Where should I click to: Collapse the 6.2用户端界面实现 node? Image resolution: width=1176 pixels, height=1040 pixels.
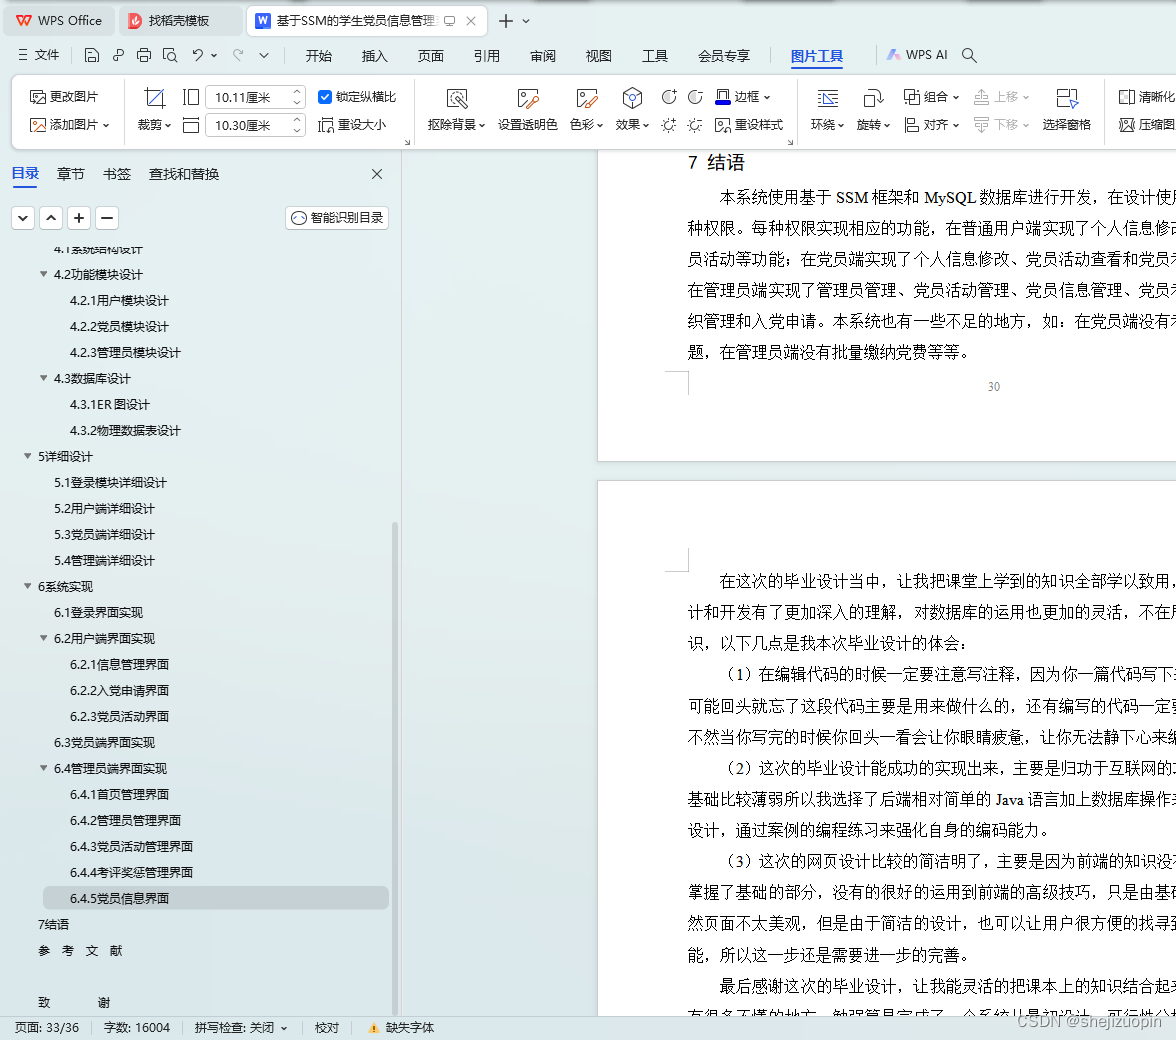[44, 638]
